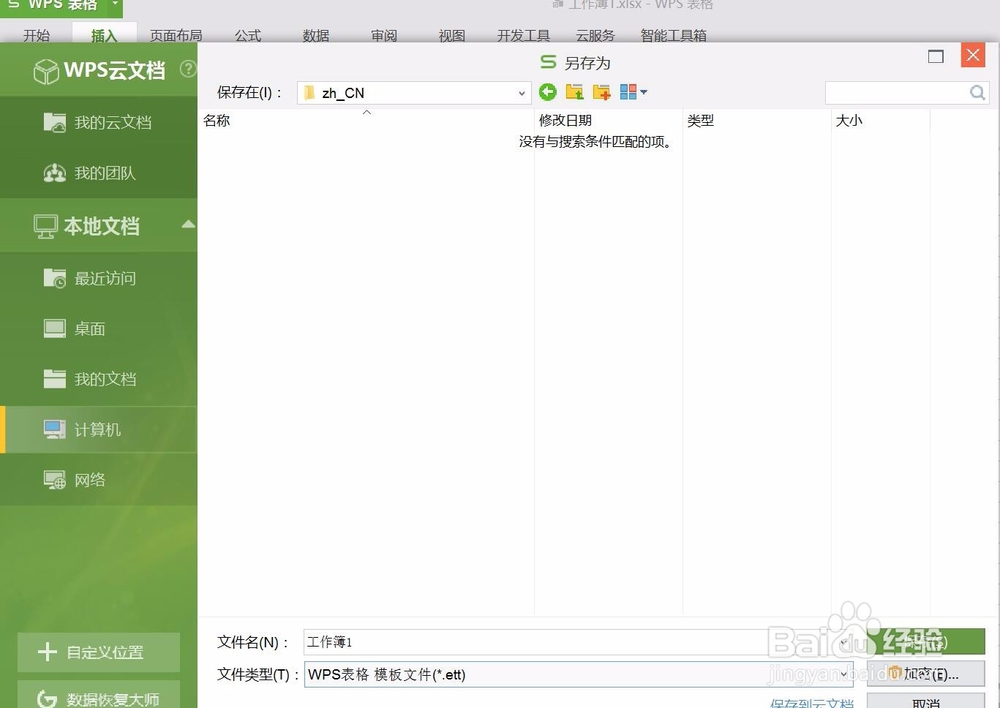Open the 审阅 ribbon tab

384,35
